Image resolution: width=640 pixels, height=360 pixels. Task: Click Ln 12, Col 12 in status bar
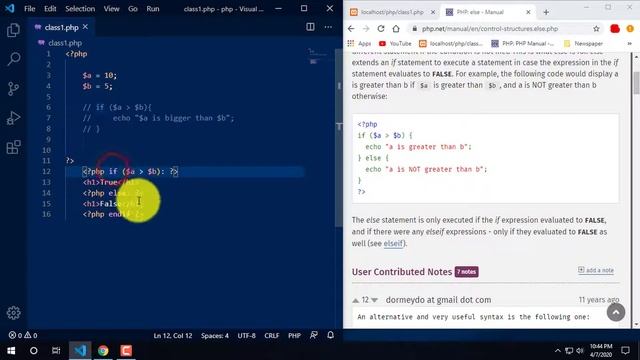(x=173, y=336)
